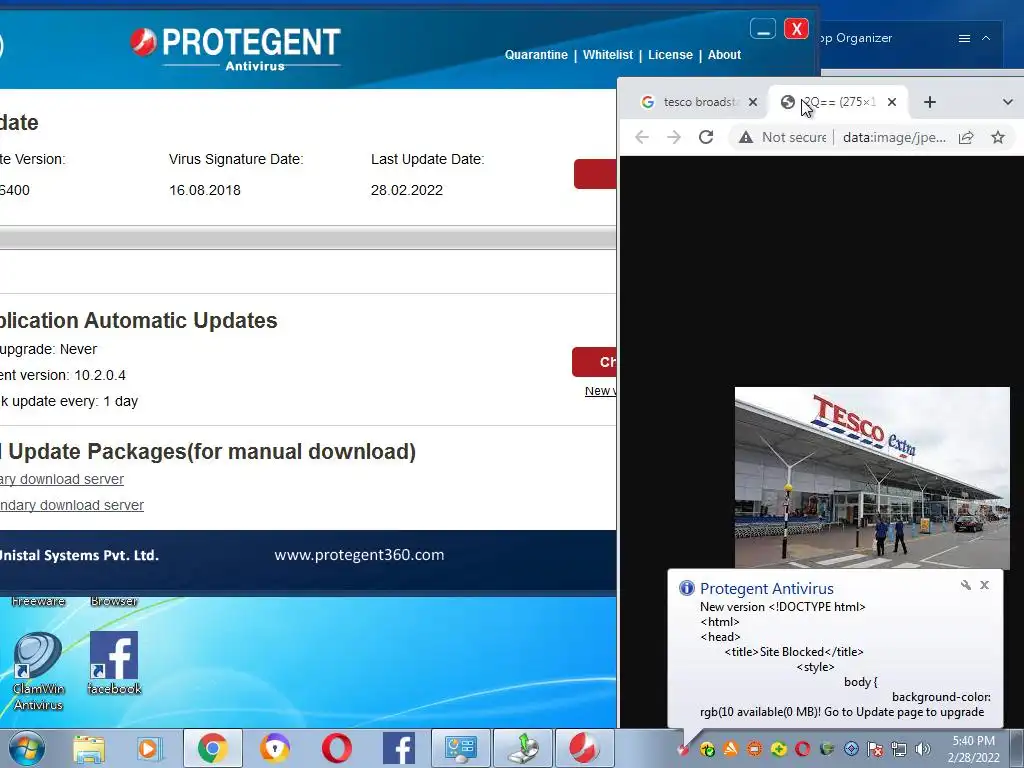Visit www.protegent360.com link
The image size is (1024, 768).
[359, 554]
